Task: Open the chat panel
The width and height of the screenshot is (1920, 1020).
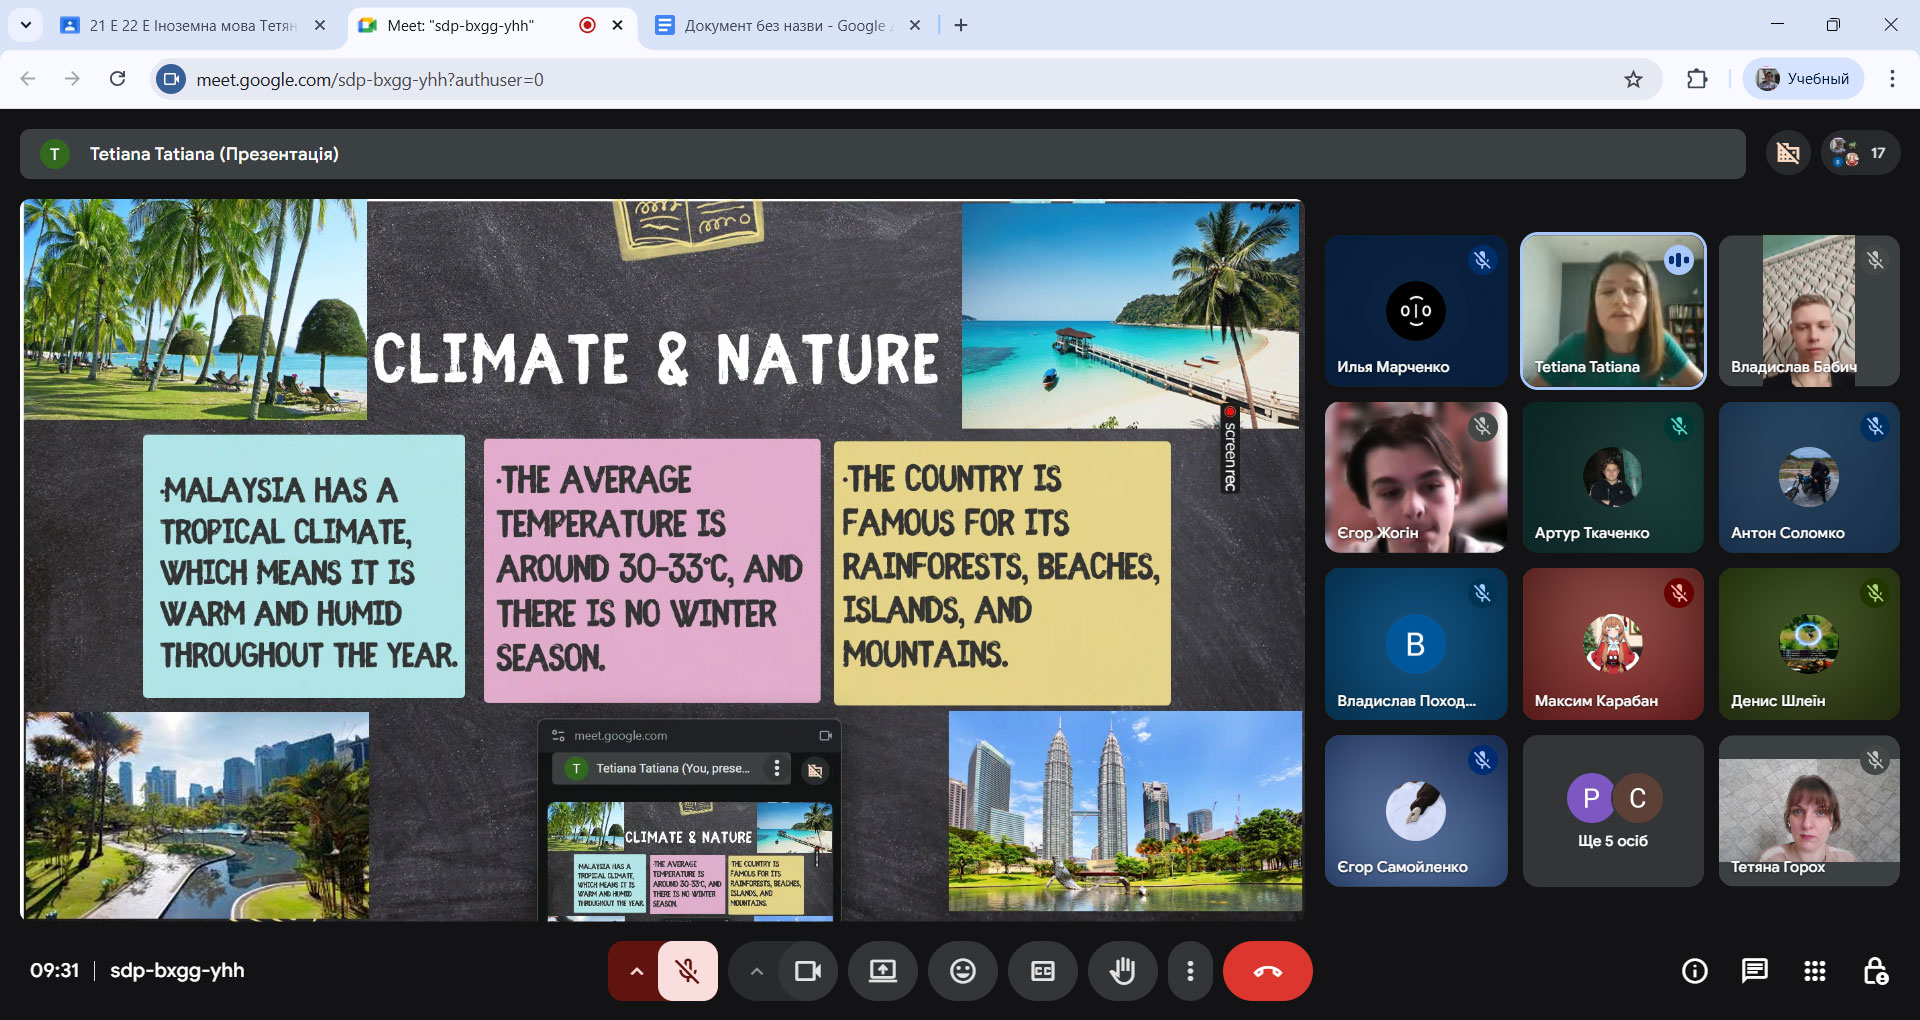Action: (x=1754, y=971)
